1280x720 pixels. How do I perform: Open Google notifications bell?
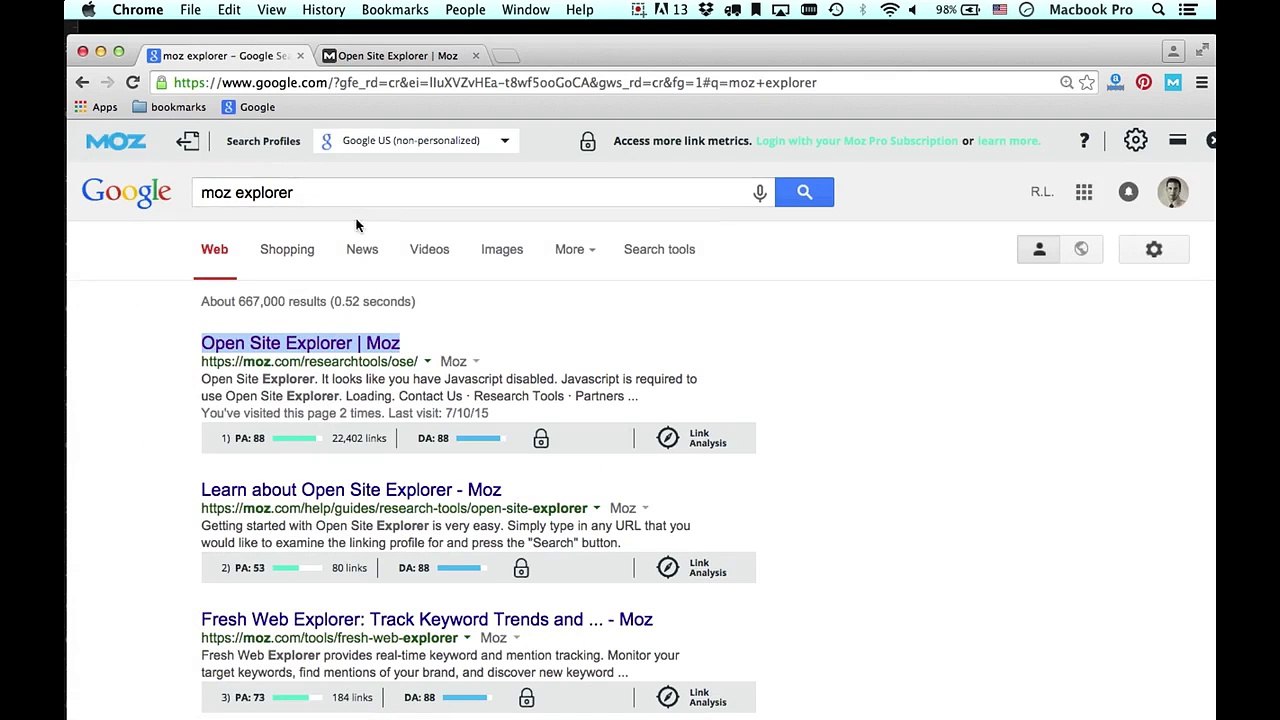(1128, 192)
